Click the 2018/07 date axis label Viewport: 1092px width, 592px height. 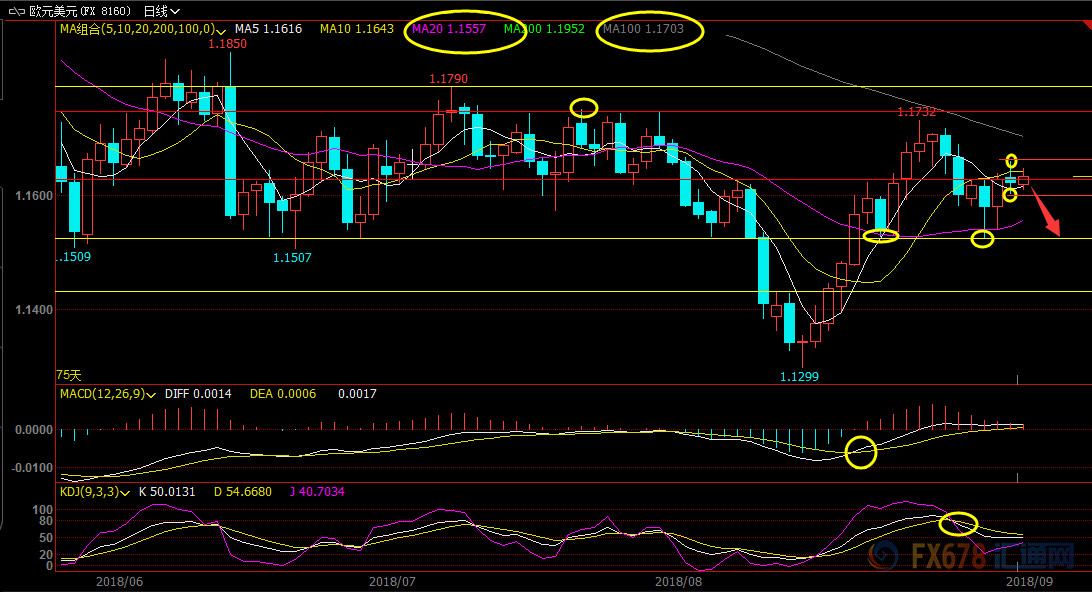click(x=392, y=581)
